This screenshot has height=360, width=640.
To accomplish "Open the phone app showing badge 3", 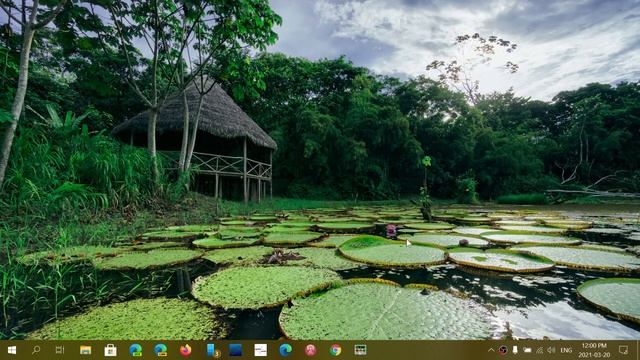I will (x=213, y=350).
